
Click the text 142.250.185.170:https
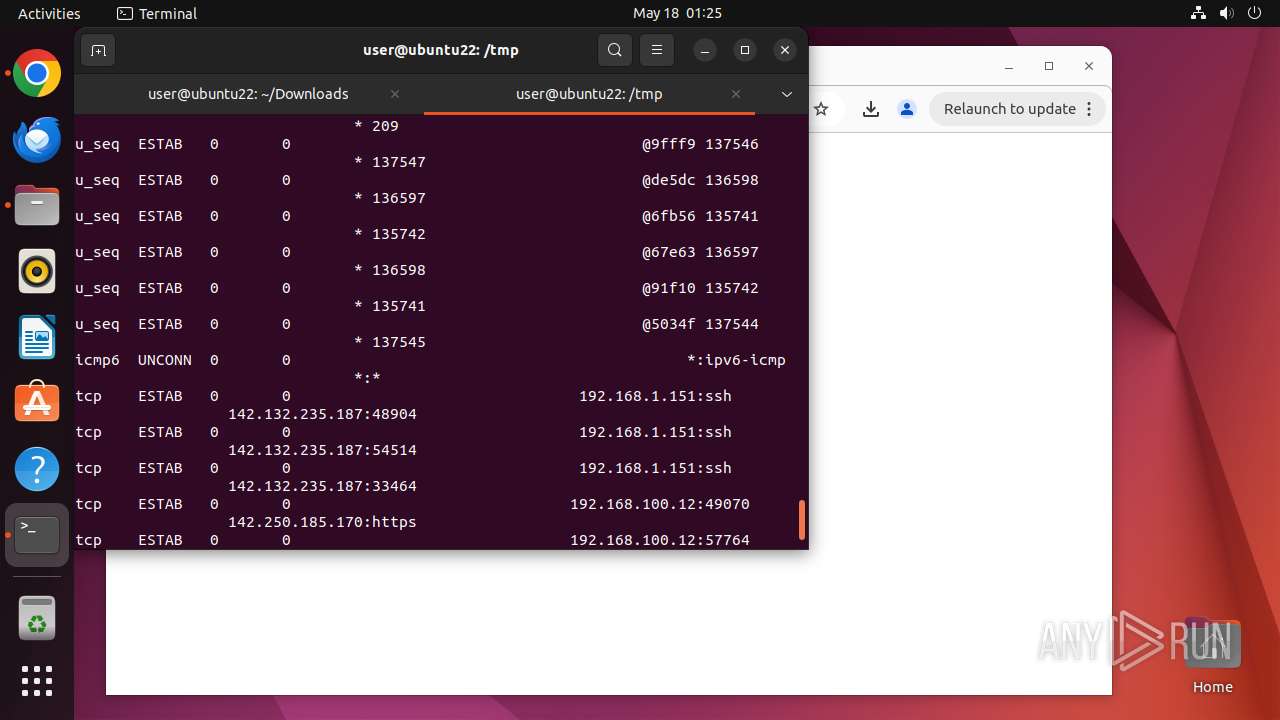(x=322, y=522)
